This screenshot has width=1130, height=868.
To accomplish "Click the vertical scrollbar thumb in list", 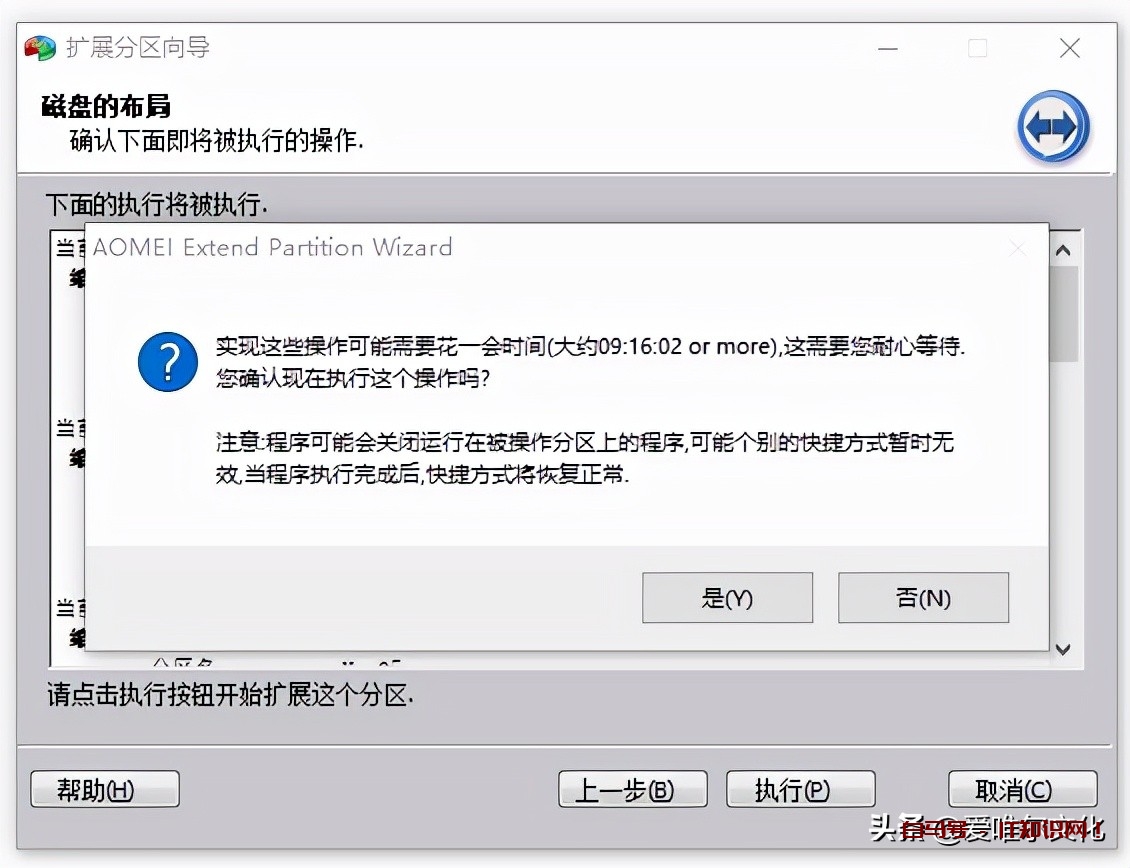I will click(x=1064, y=314).
